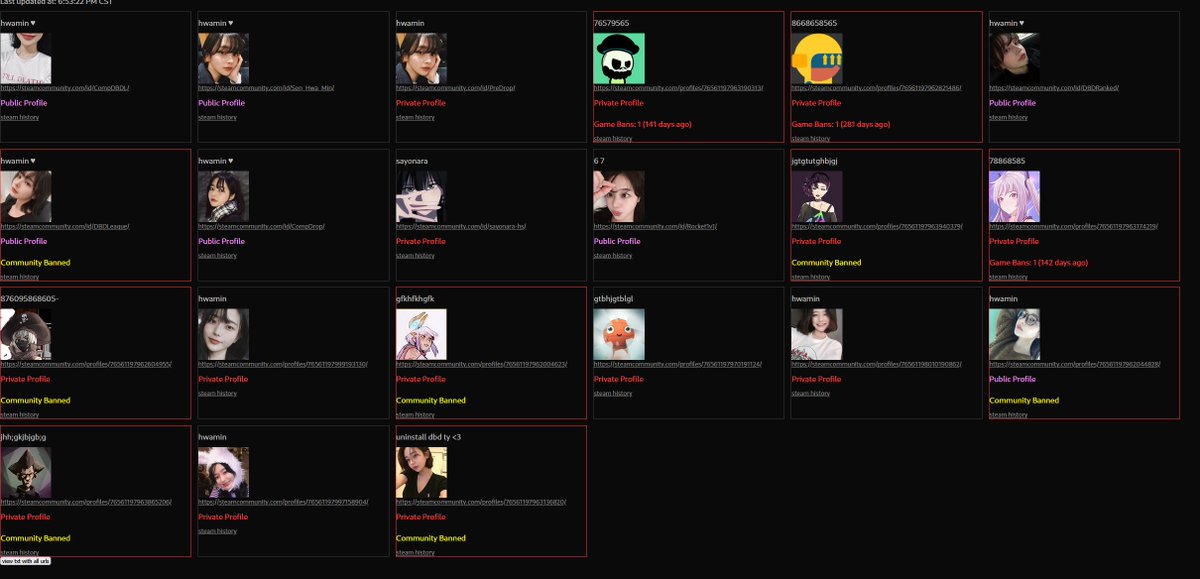Click 'Private Profile' on sayonara card
This screenshot has width=1200, height=579.
click(420, 241)
